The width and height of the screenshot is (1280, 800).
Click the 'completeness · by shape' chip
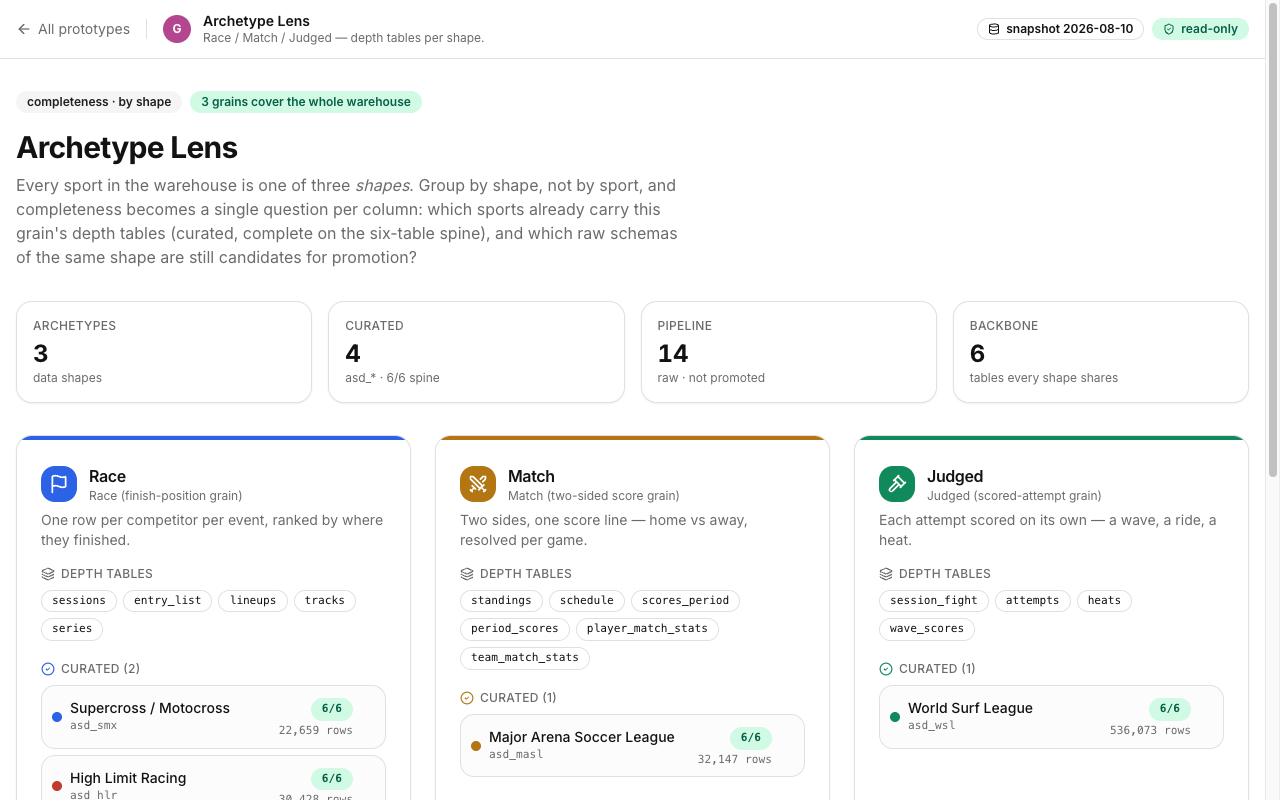99,102
